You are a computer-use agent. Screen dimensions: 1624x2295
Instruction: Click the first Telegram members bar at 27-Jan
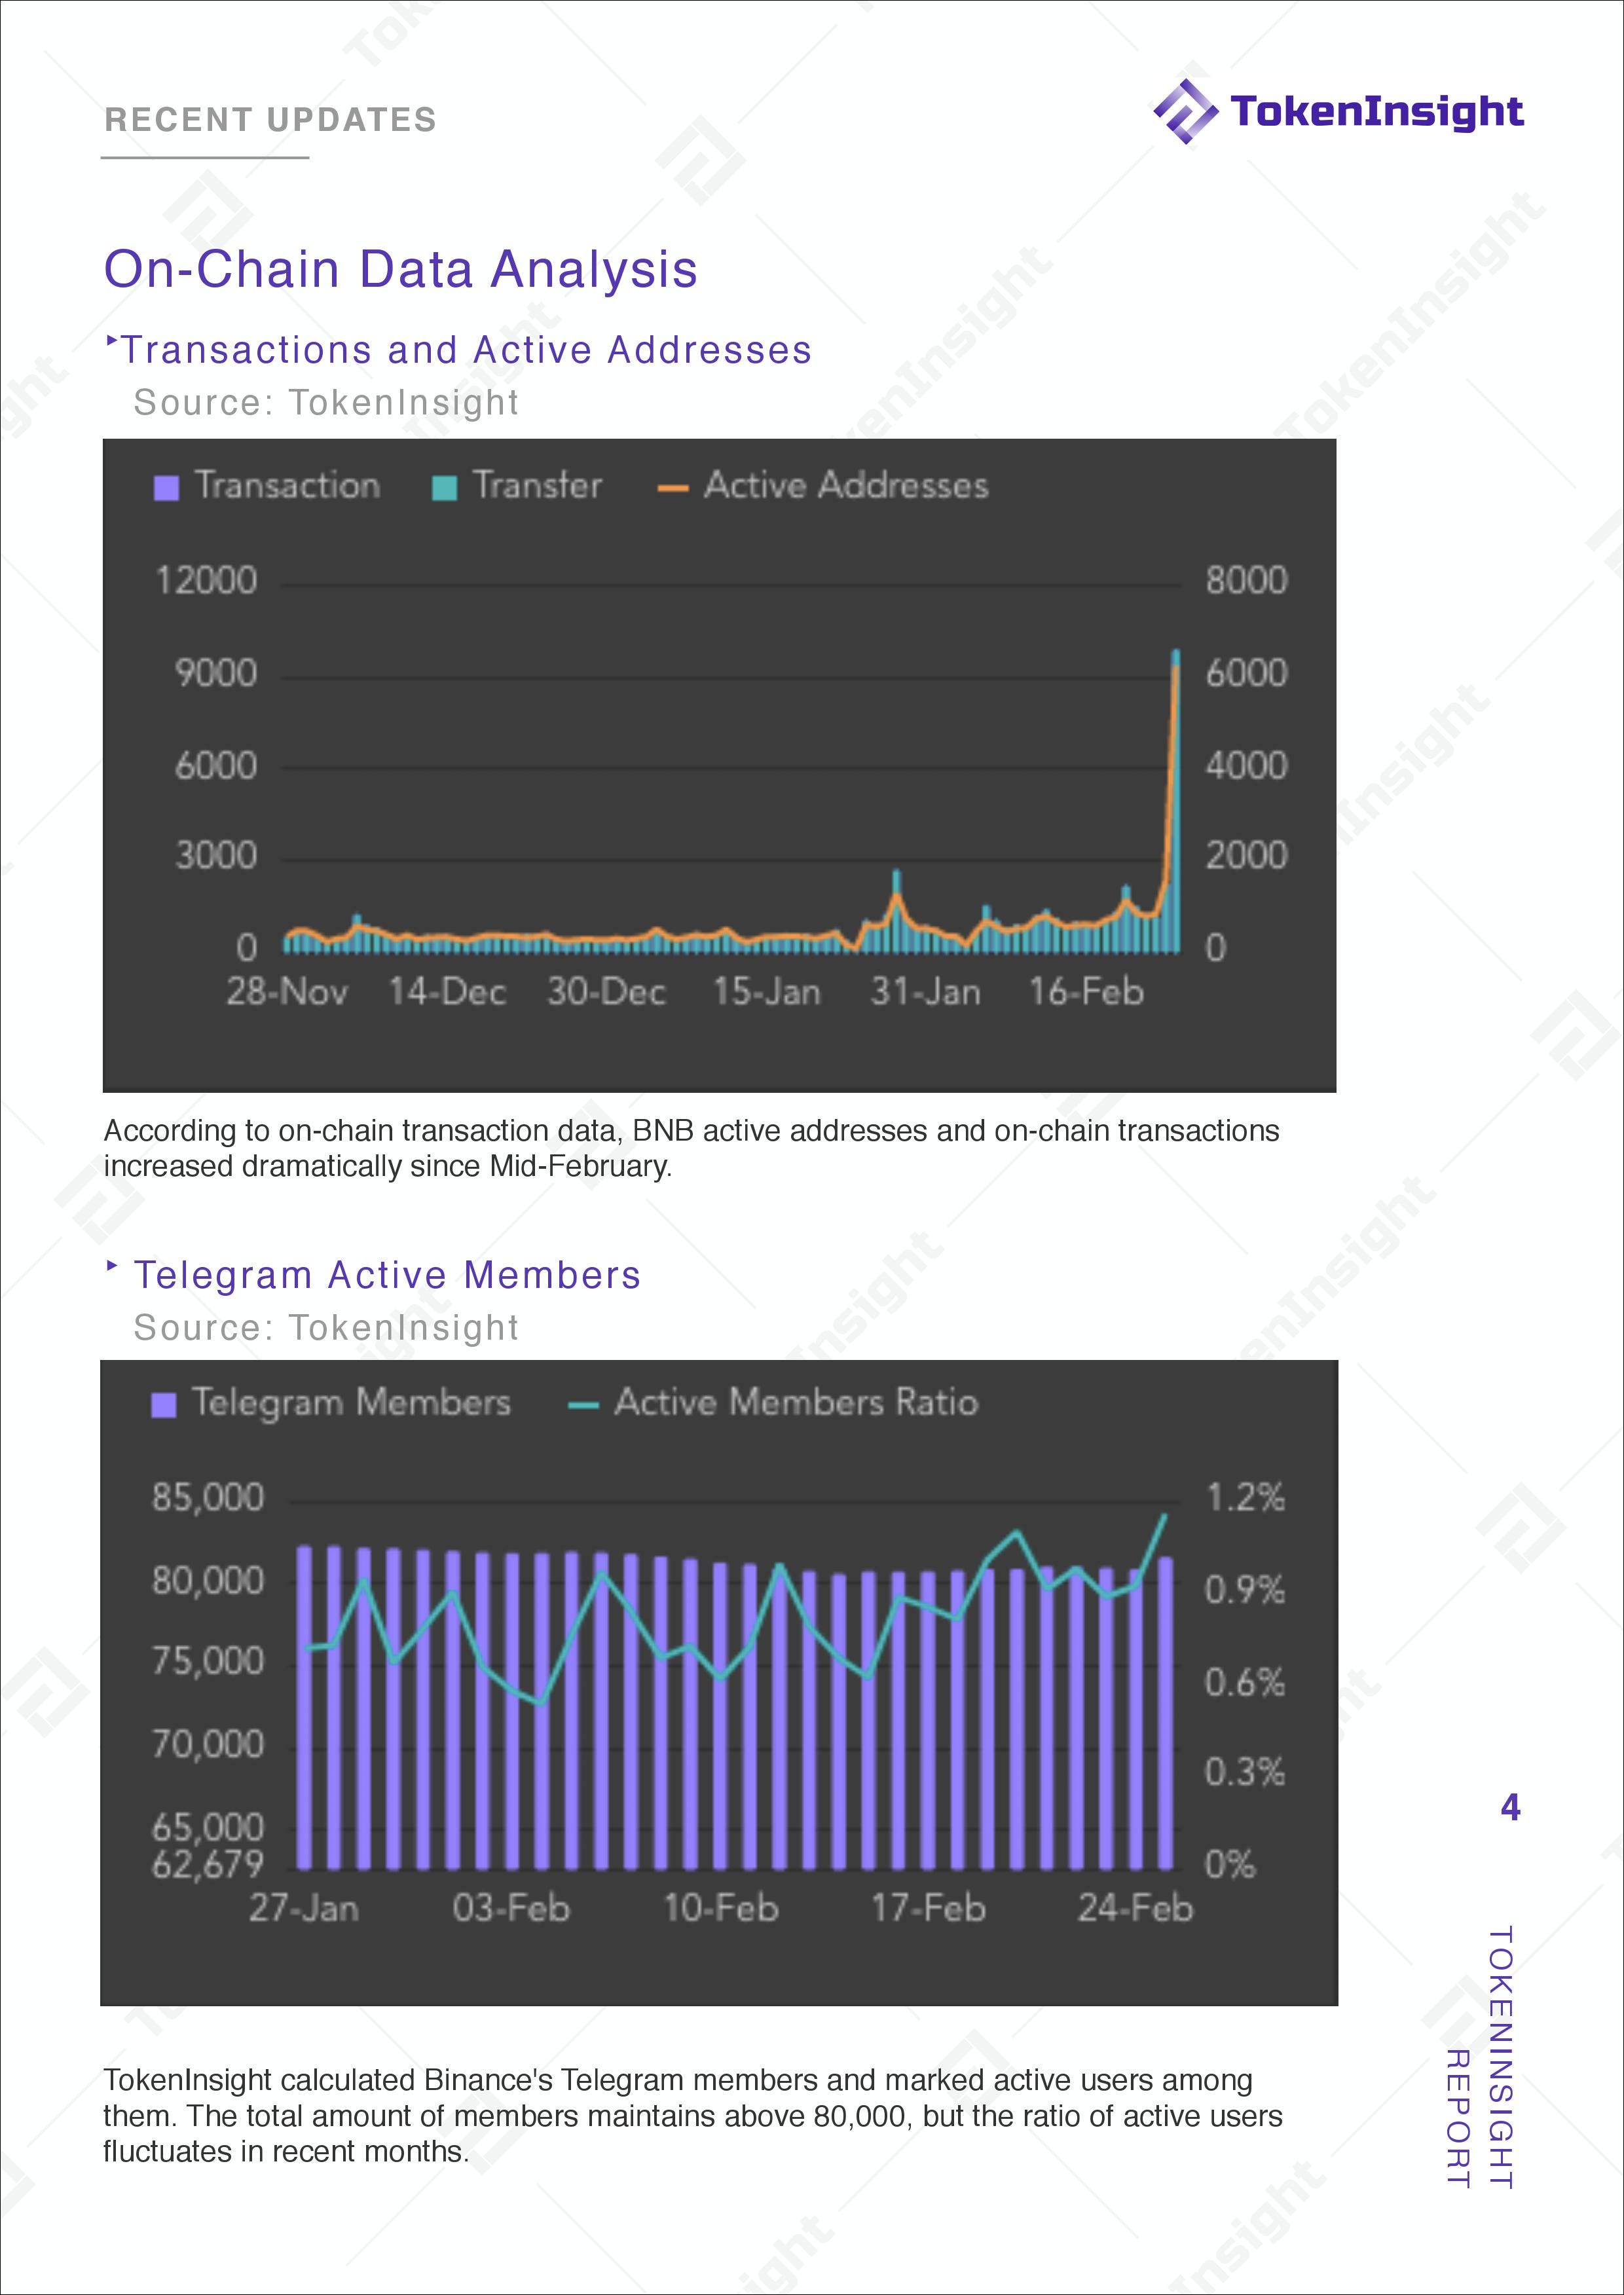coord(304,1708)
